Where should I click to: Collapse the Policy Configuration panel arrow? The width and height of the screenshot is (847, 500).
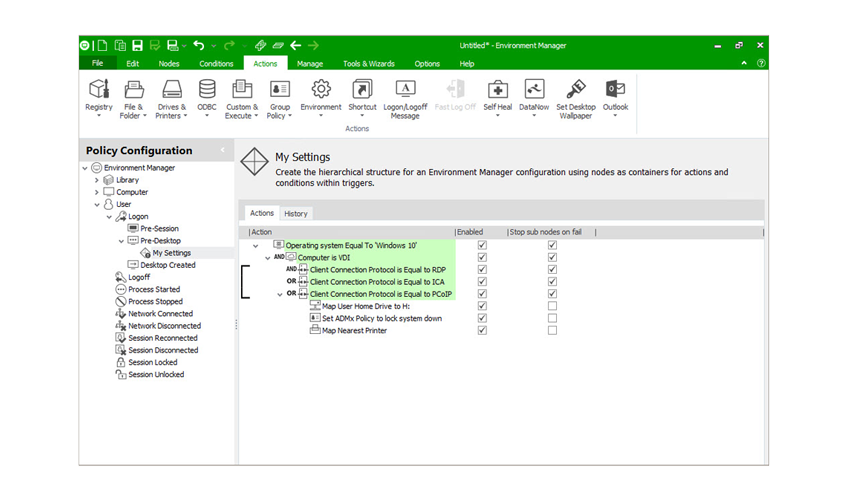[223, 151]
